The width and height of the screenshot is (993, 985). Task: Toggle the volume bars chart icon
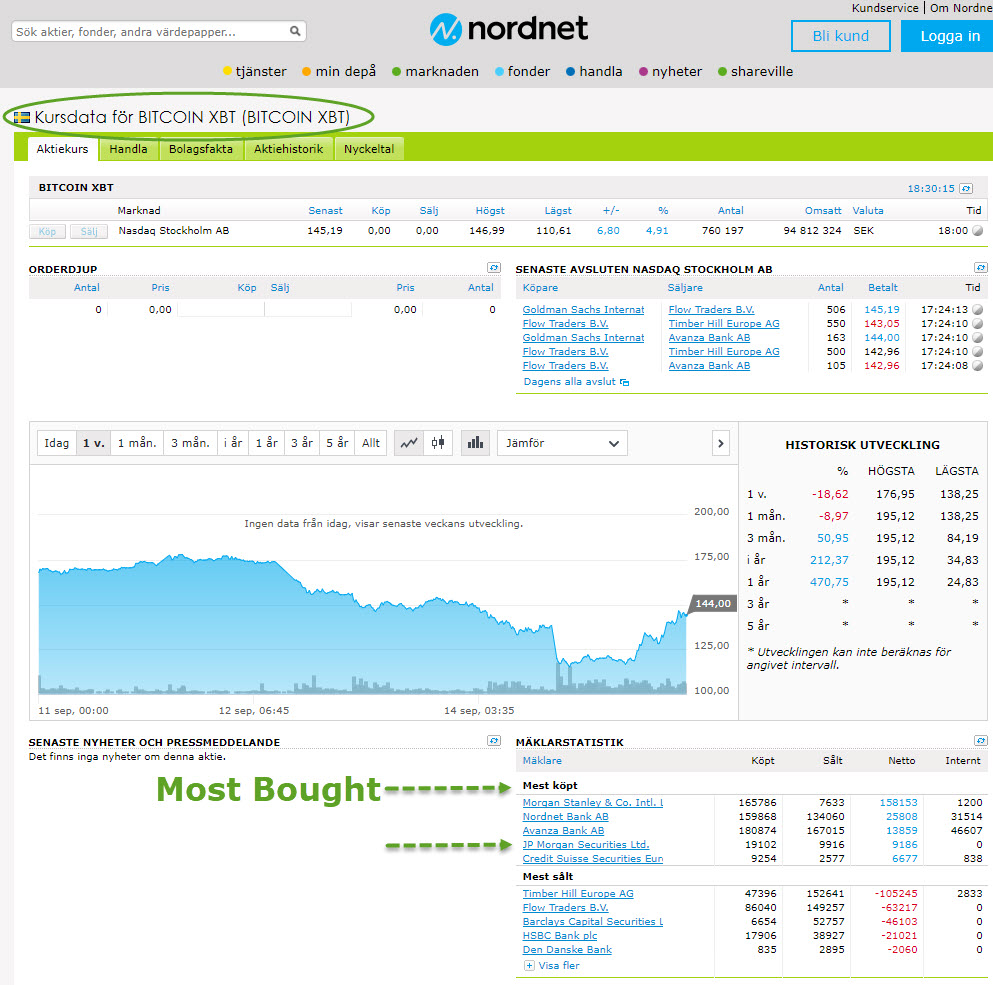point(475,443)
